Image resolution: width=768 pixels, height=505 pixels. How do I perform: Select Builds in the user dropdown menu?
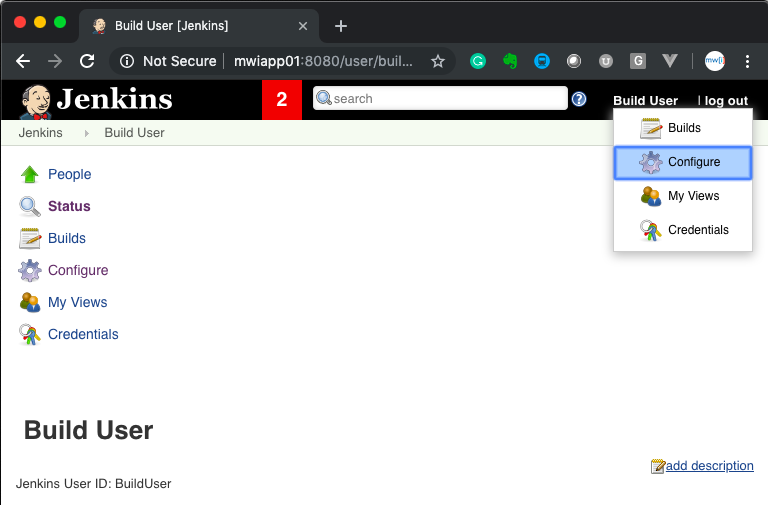pyautogui.click(x=683, y=128)
